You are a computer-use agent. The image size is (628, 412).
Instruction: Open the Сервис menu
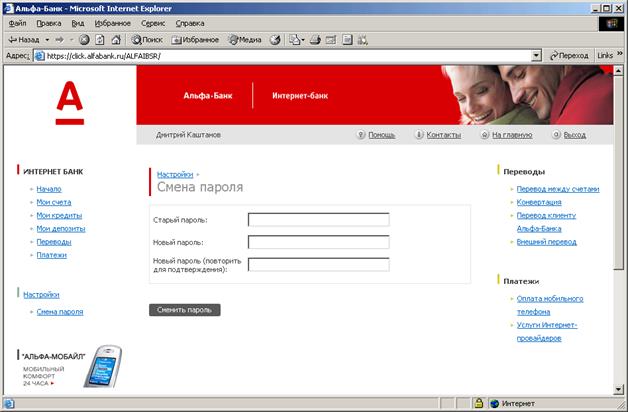pyautogui.click(x=153, y=23)
